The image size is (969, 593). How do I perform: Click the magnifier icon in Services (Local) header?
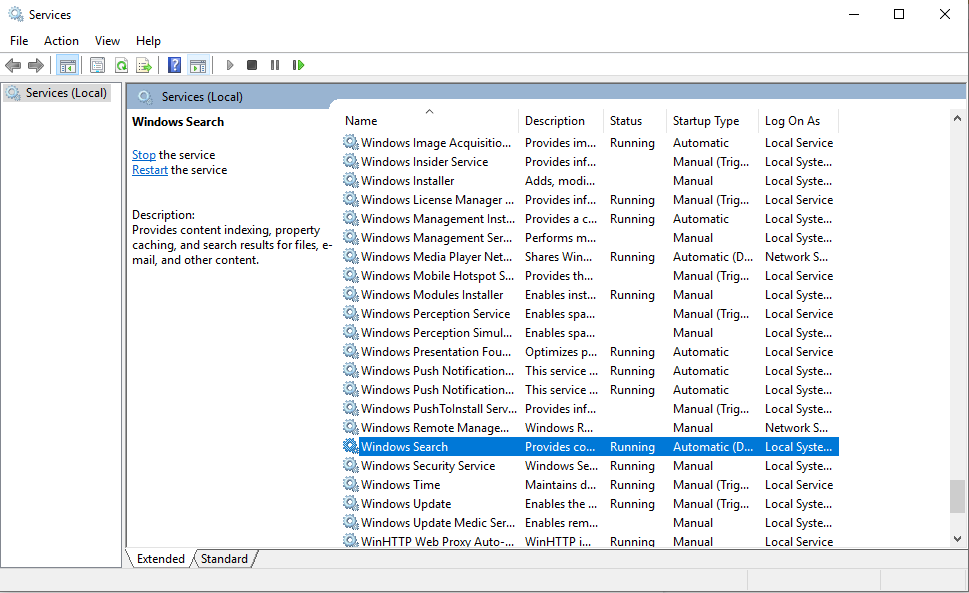pos(145,97)
